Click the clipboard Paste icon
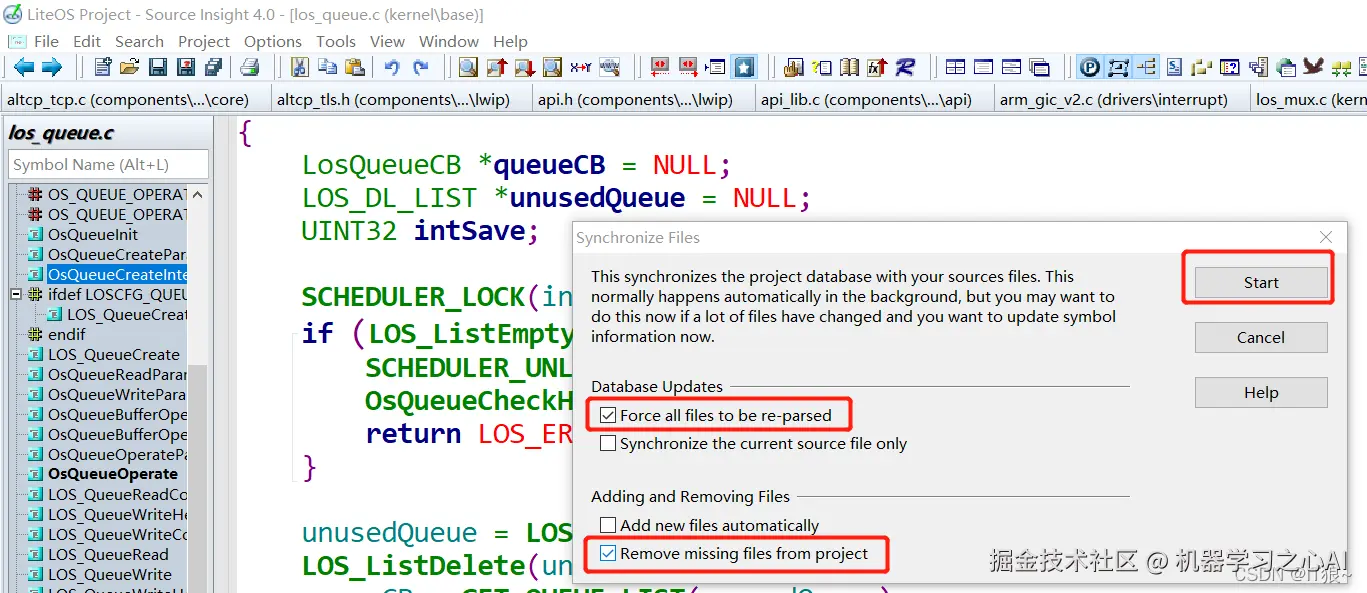Viewport: 1367px width, 593px height. [354, 67]
